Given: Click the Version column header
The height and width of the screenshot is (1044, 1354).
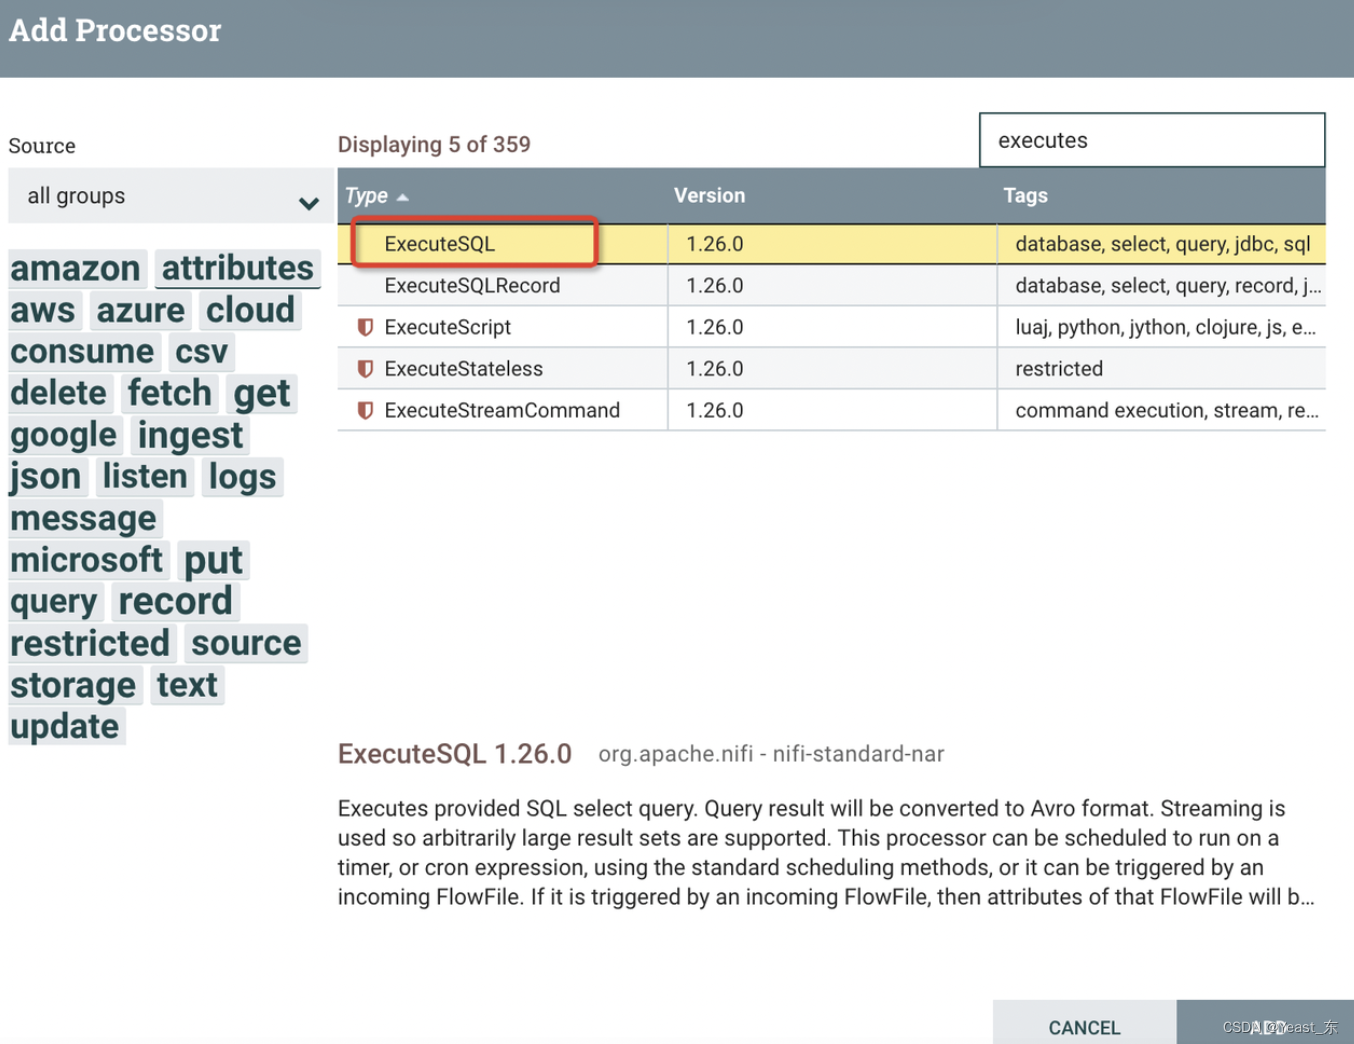Looking at the screenshot, I should [x=709, y=196].
